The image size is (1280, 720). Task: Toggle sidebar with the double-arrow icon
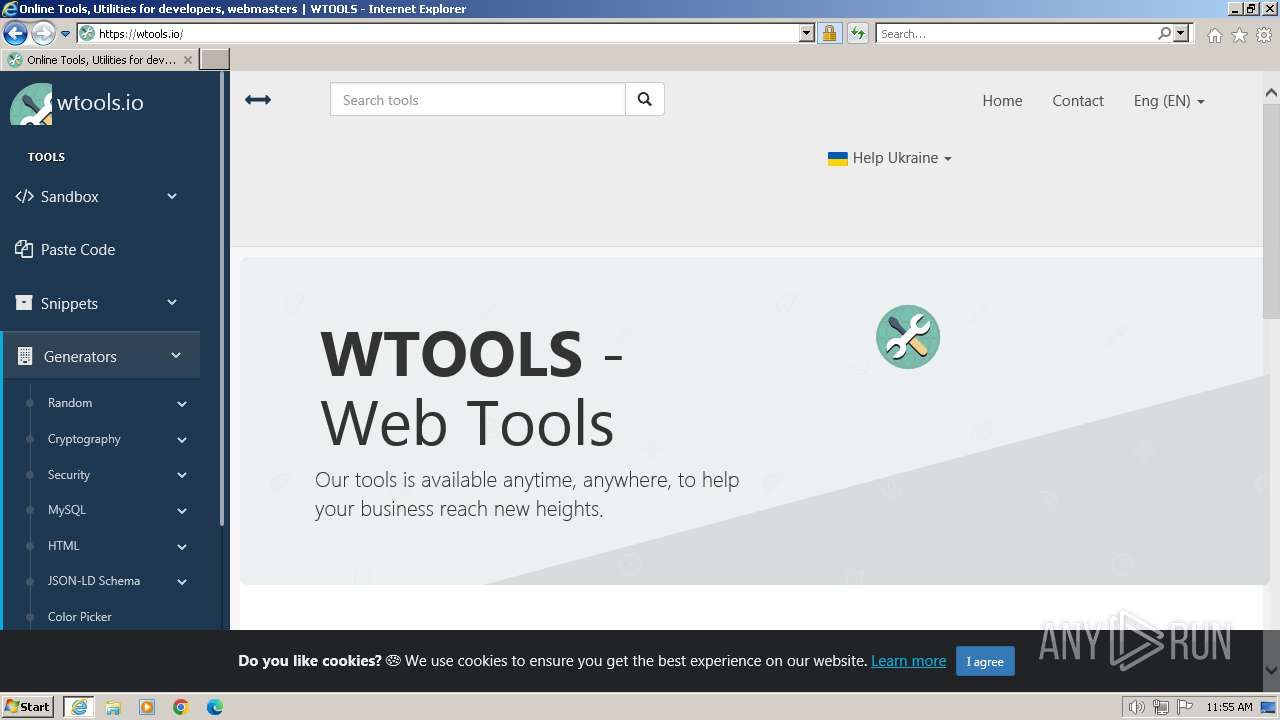click(x=258, y=100)
